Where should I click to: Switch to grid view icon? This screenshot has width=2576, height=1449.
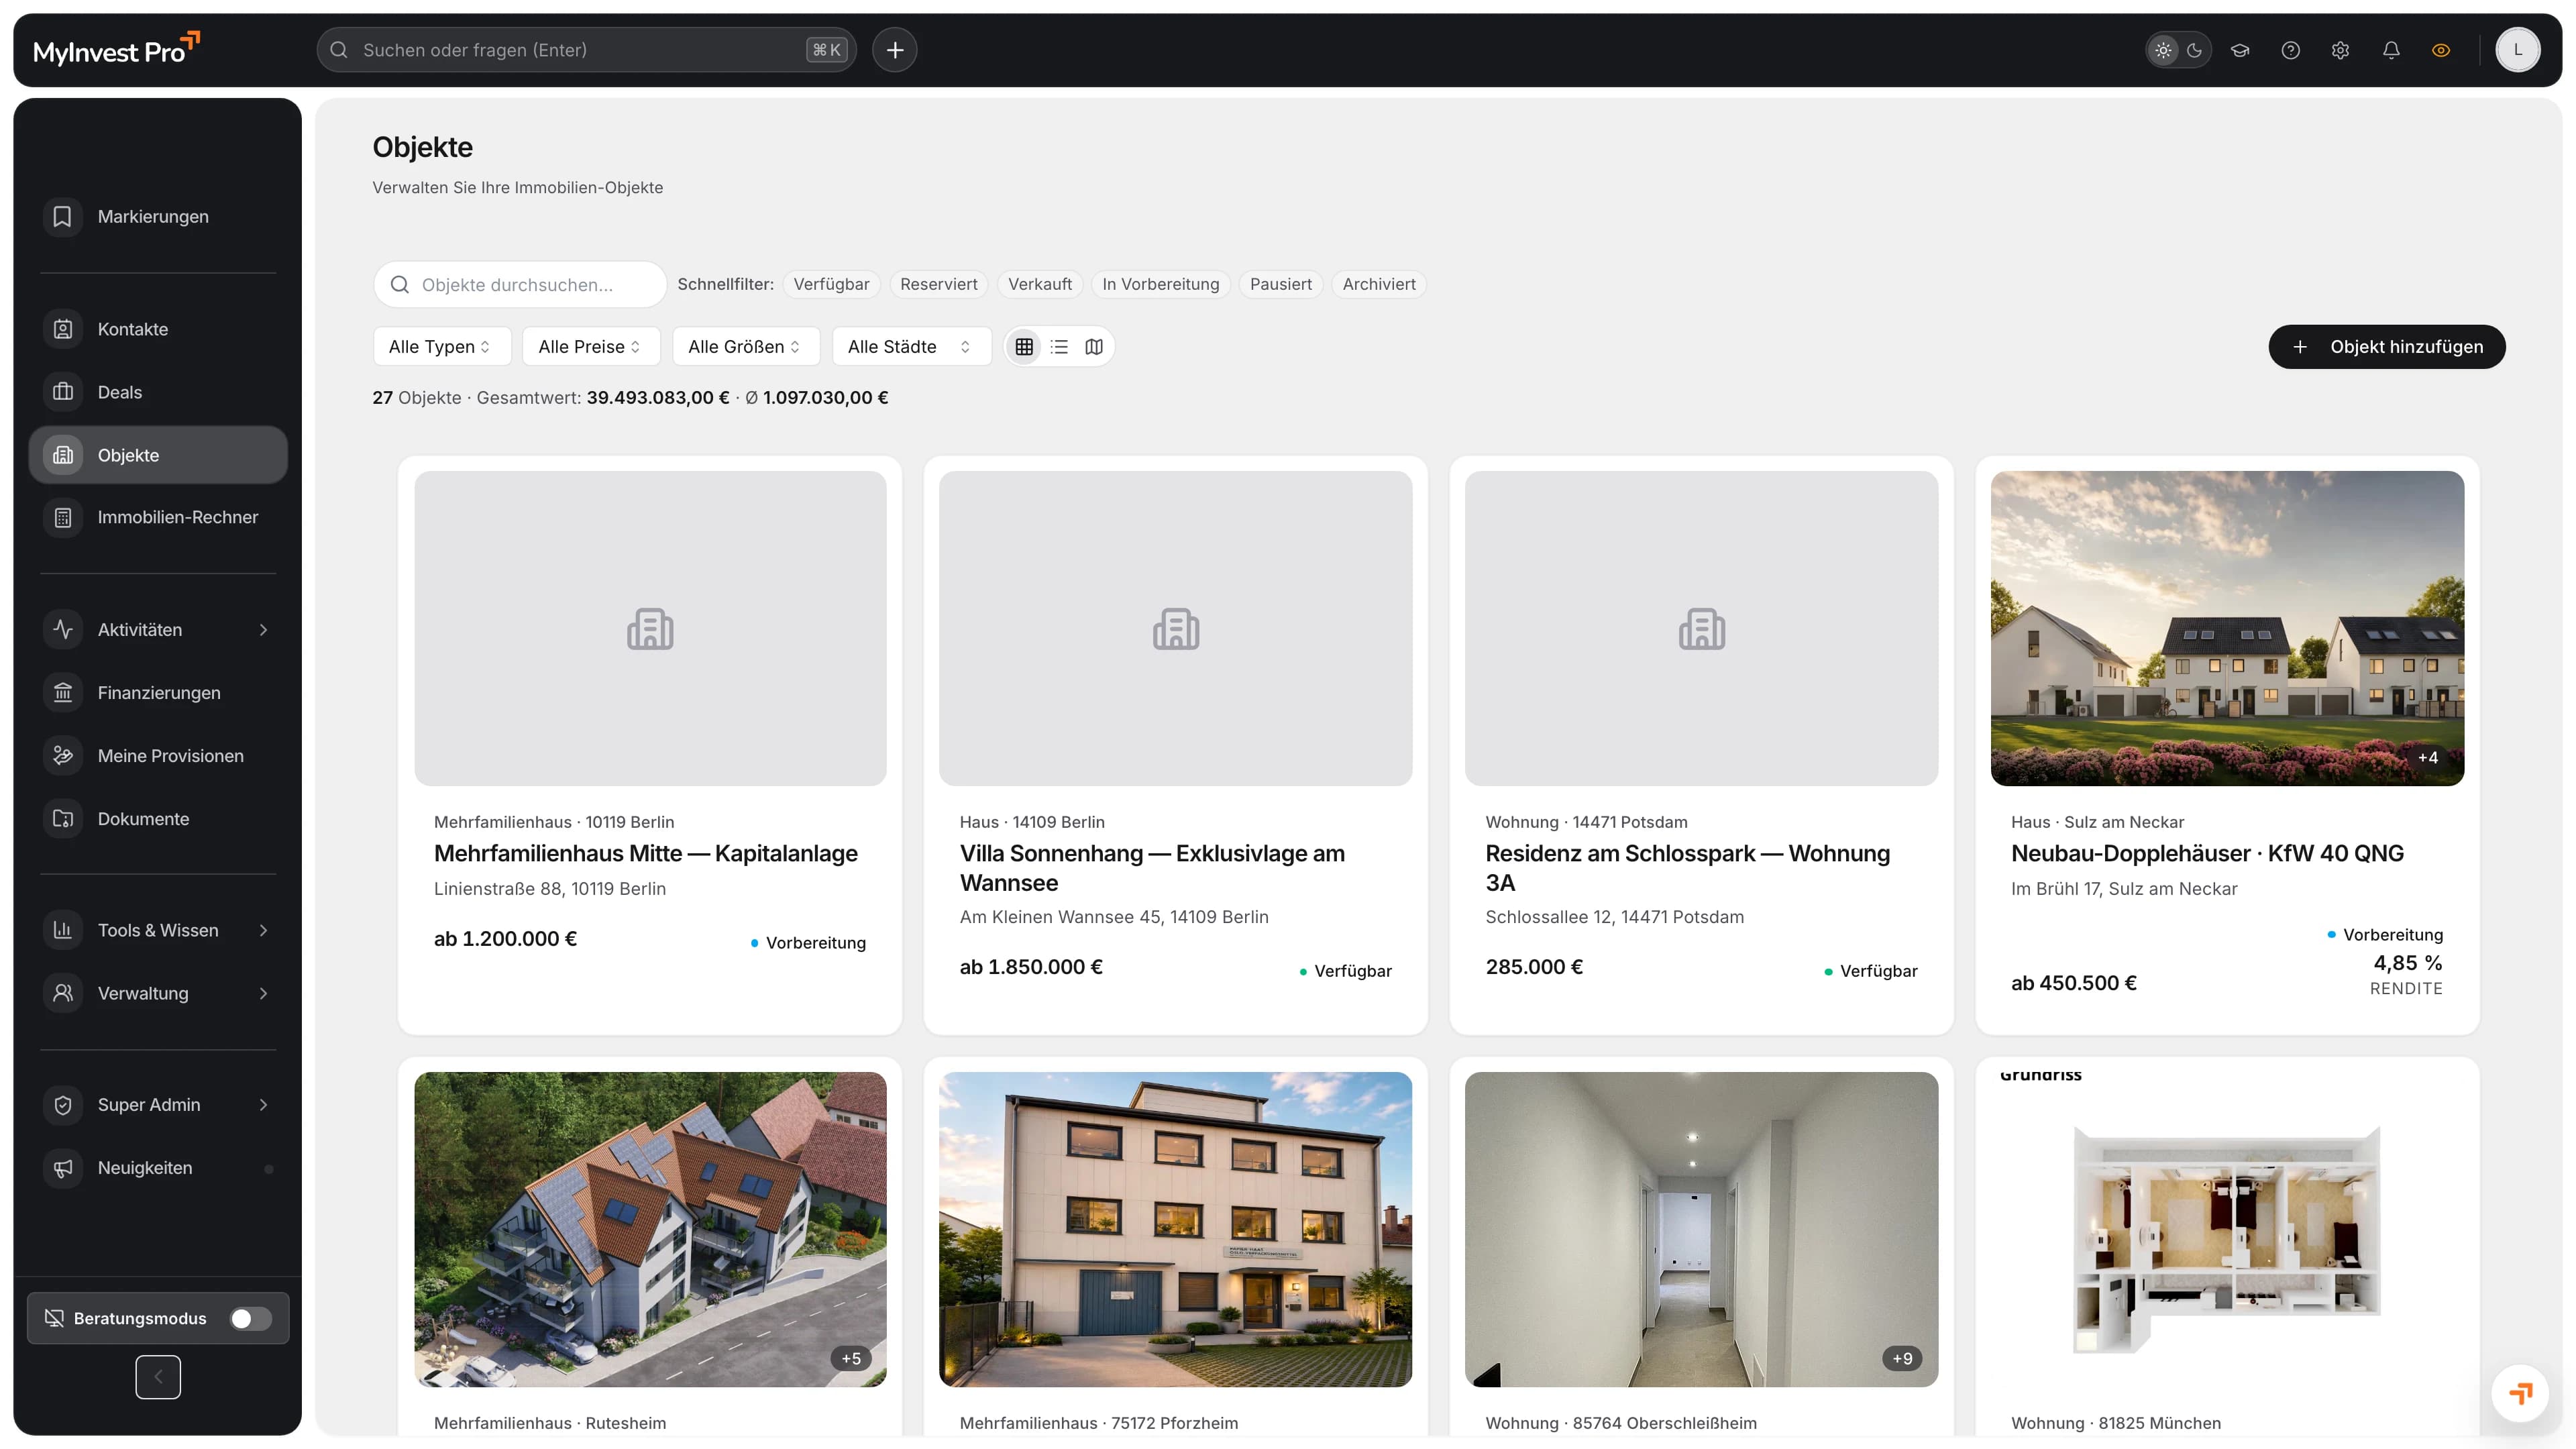pyautogui.click(x=1024, y=347)
